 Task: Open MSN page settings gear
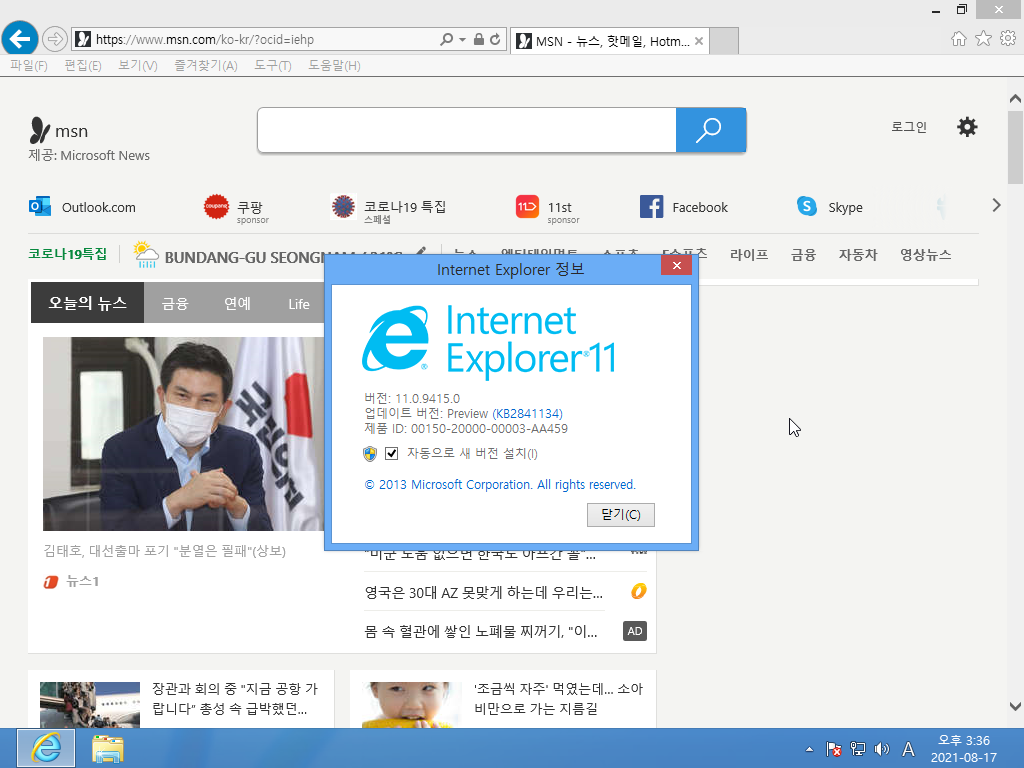967,127
